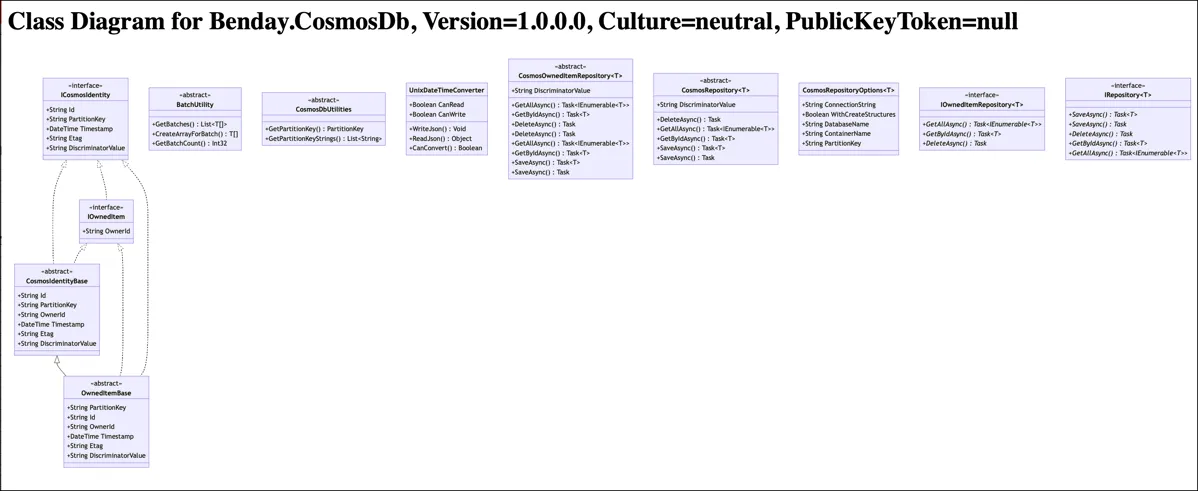Select String OwnerId in IOwnedItem box
This screenshot has height=491, width=1198.
click(x=106, y=231)
